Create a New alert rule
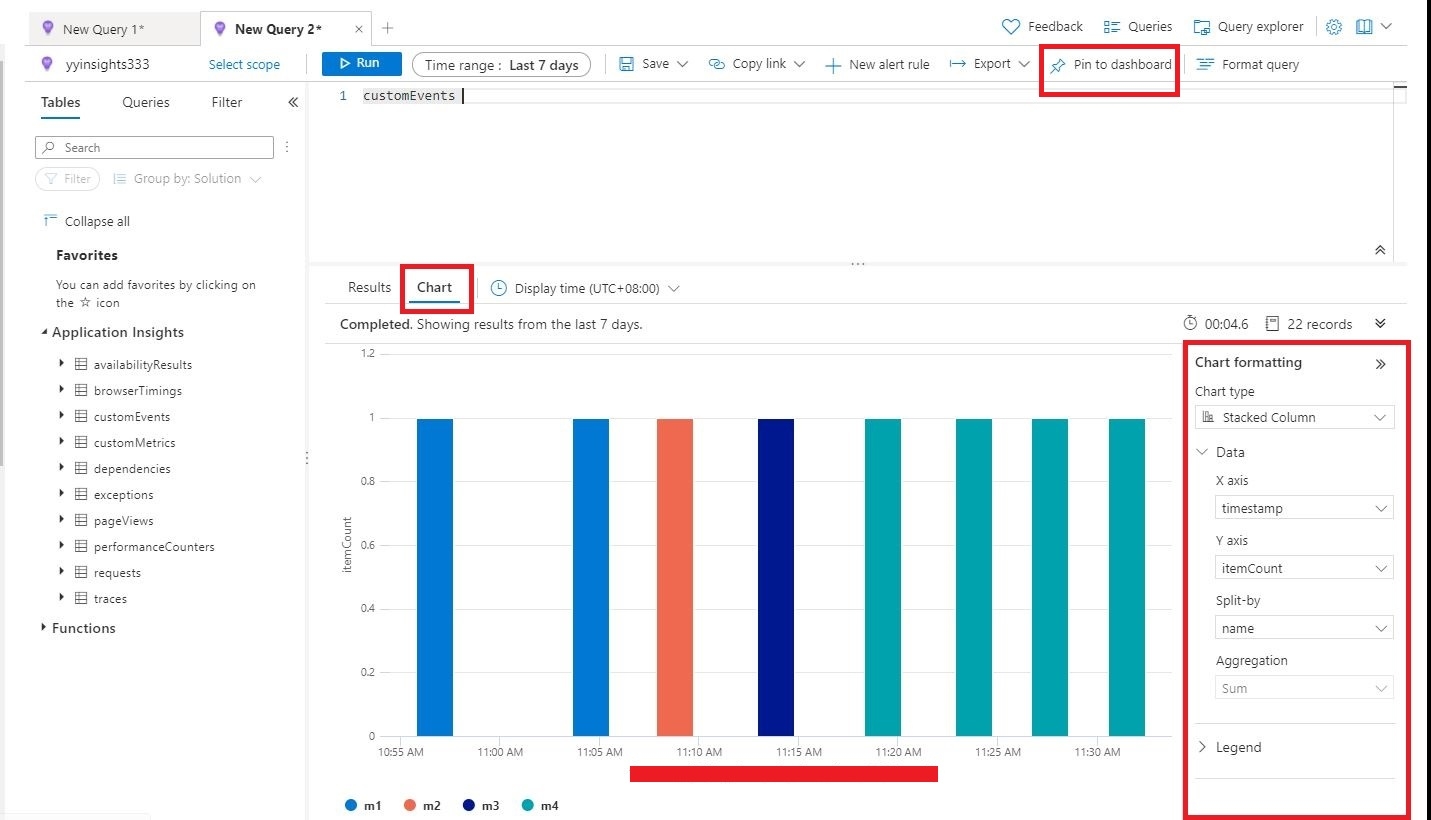 (877, 65)
